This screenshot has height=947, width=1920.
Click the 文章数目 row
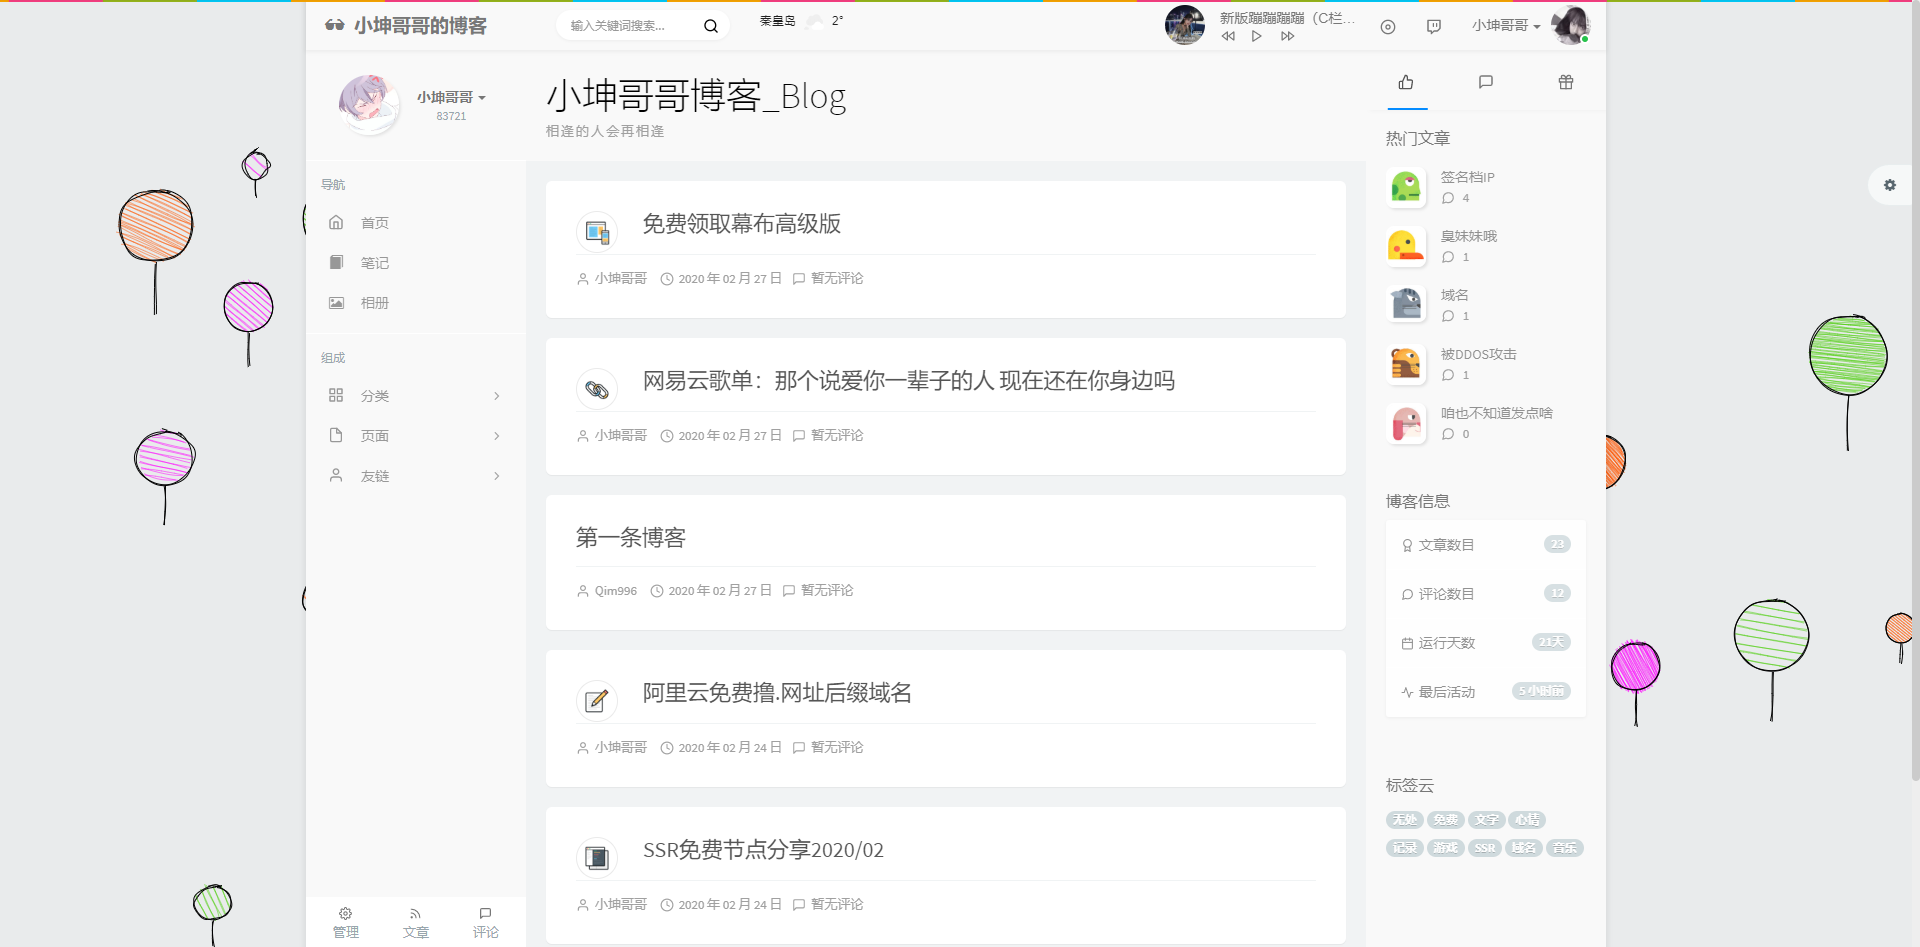(1486, 545)
